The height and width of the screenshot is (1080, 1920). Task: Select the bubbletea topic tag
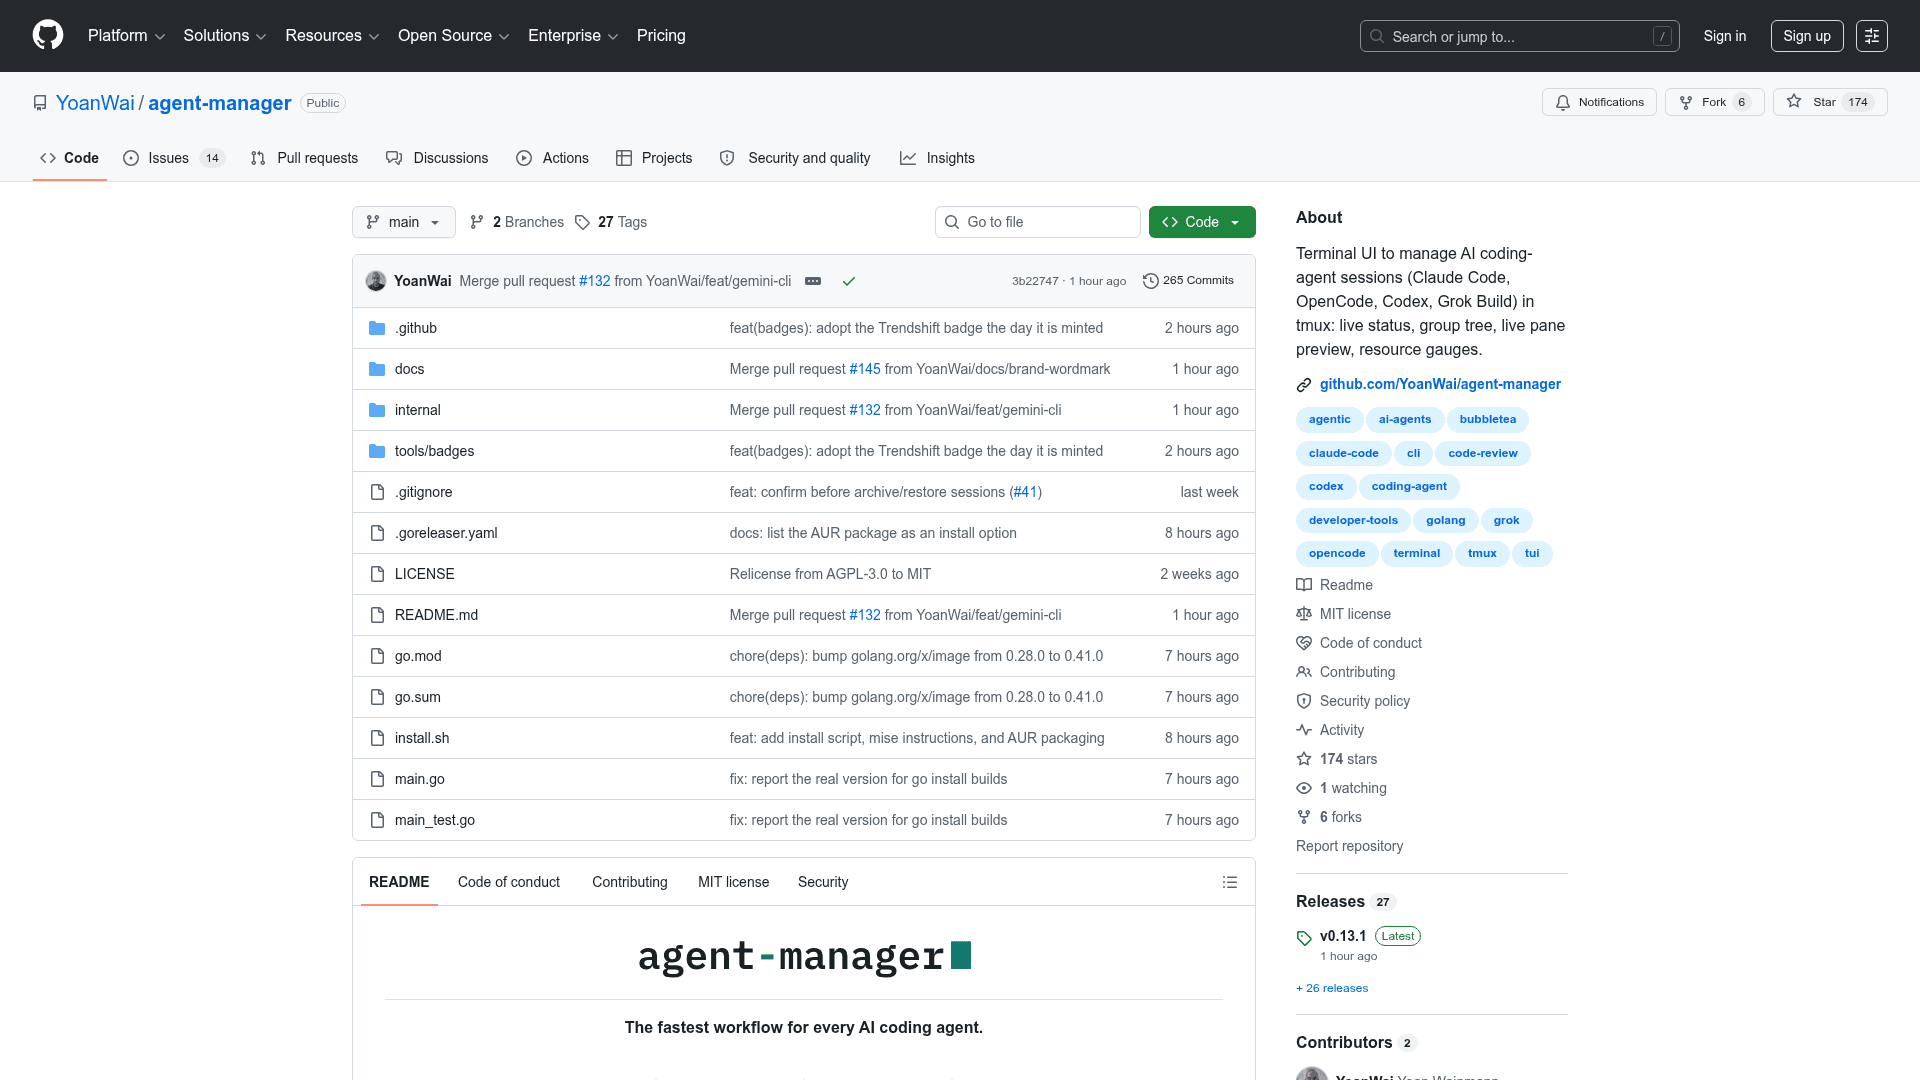(x=1488, y=420)
